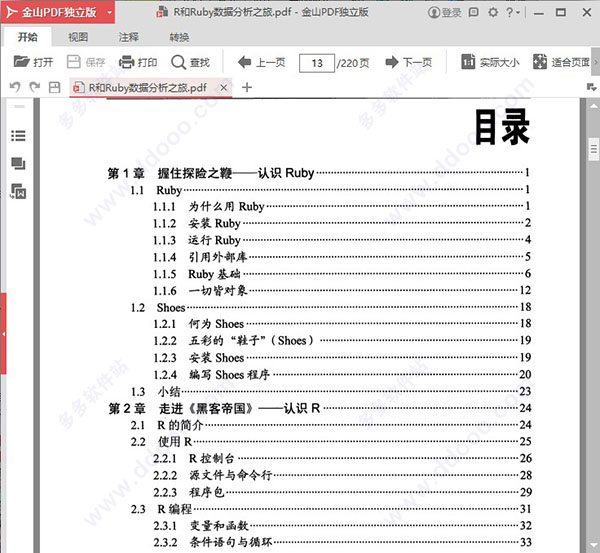This screenshot has width=600, height=553.
Task: Click TOC entry 1.2.4 编写 Shoes 程序
Action: (x=341, y=374)
